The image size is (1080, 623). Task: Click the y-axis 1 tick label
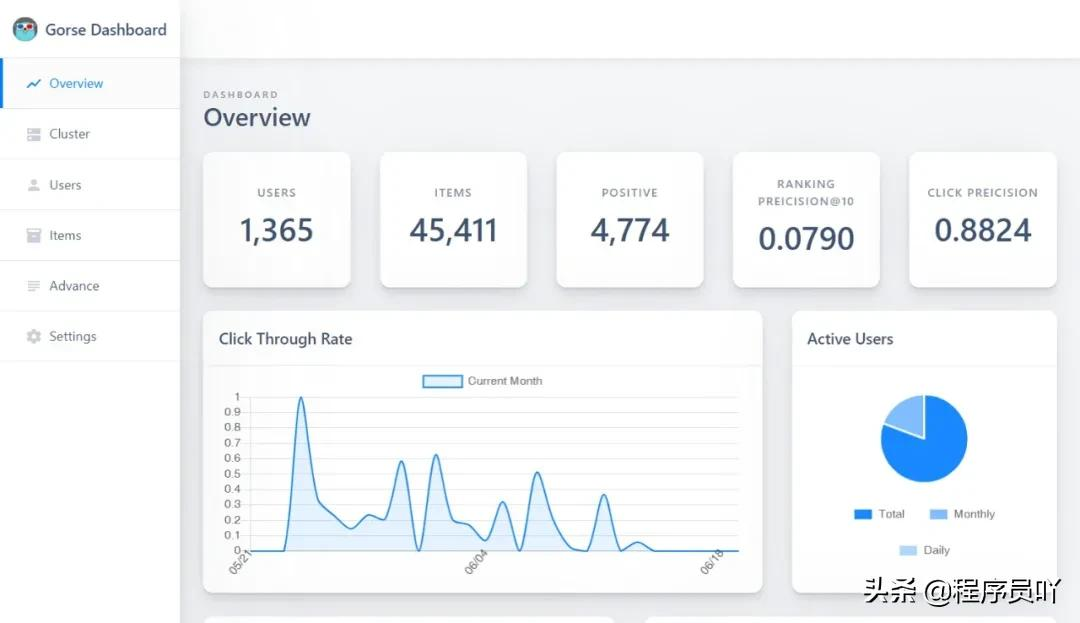pyautogui.click(x=237, y=397)
